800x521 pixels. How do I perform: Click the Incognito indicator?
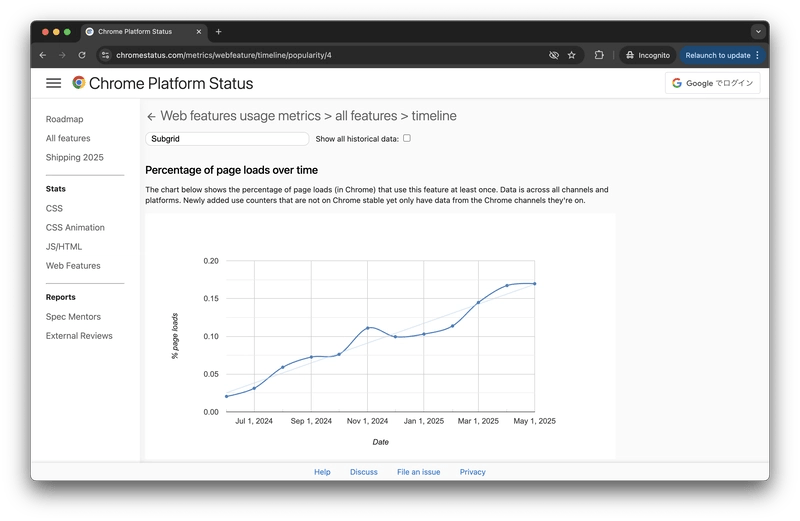(648, 55)
